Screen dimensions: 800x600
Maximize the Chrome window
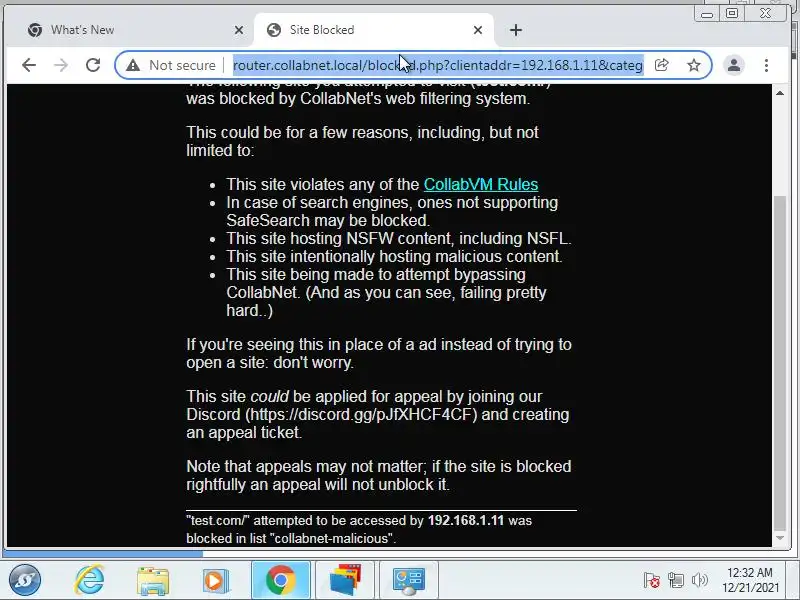point(732,13)
